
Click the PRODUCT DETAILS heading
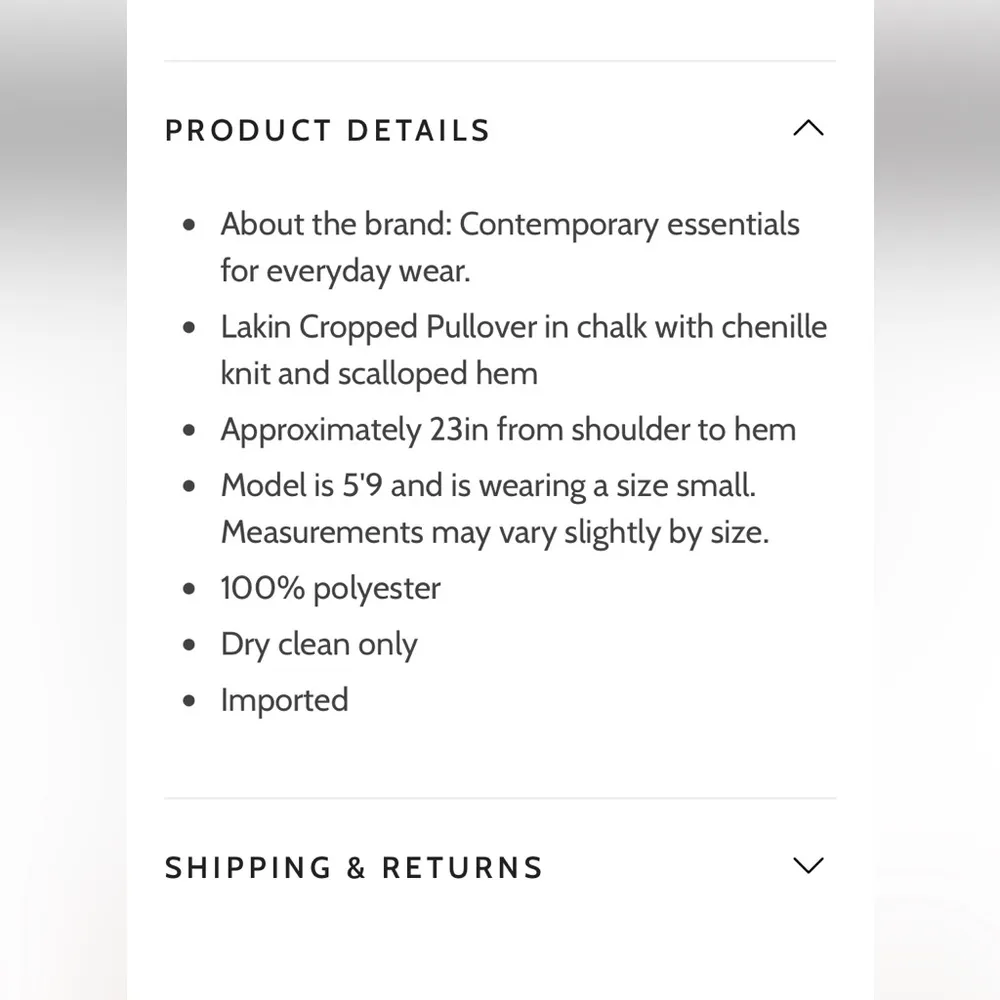tap(327, 131)
